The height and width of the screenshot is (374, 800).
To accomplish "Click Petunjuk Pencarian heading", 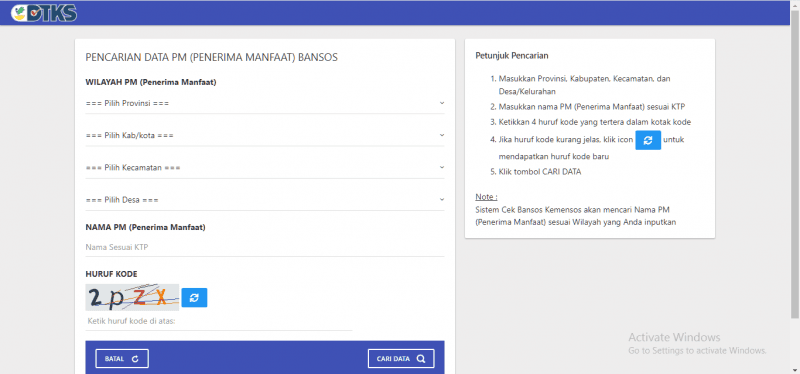I will [x=512, y=55].
